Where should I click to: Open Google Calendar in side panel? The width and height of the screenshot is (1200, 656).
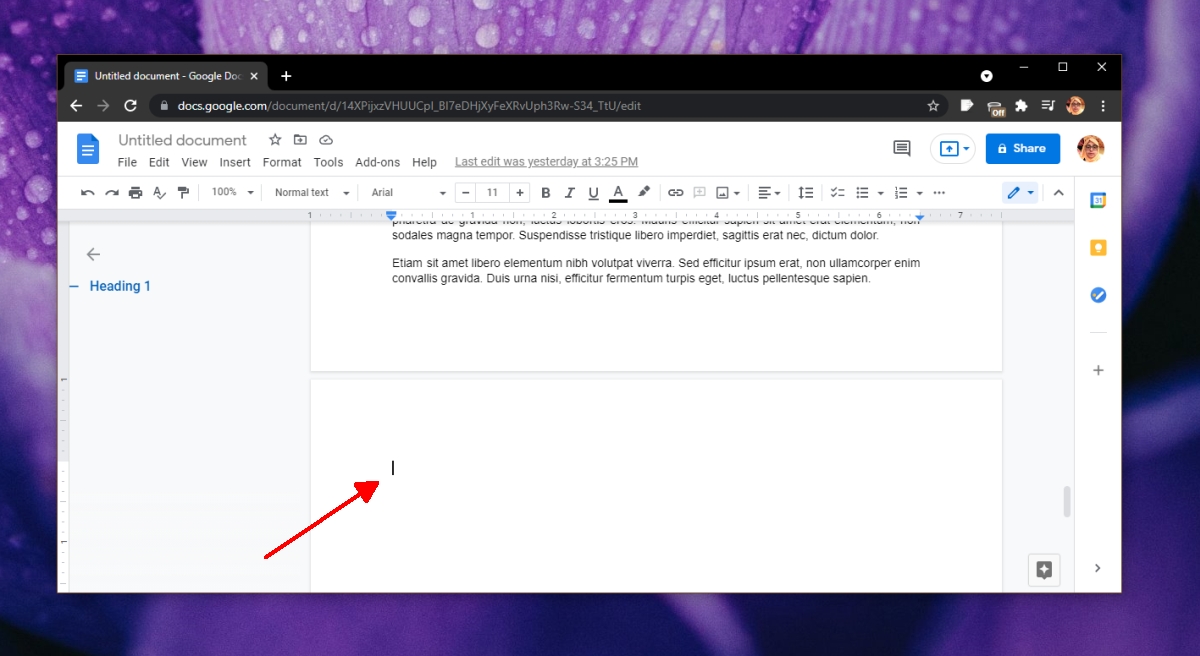[1098, 200]
